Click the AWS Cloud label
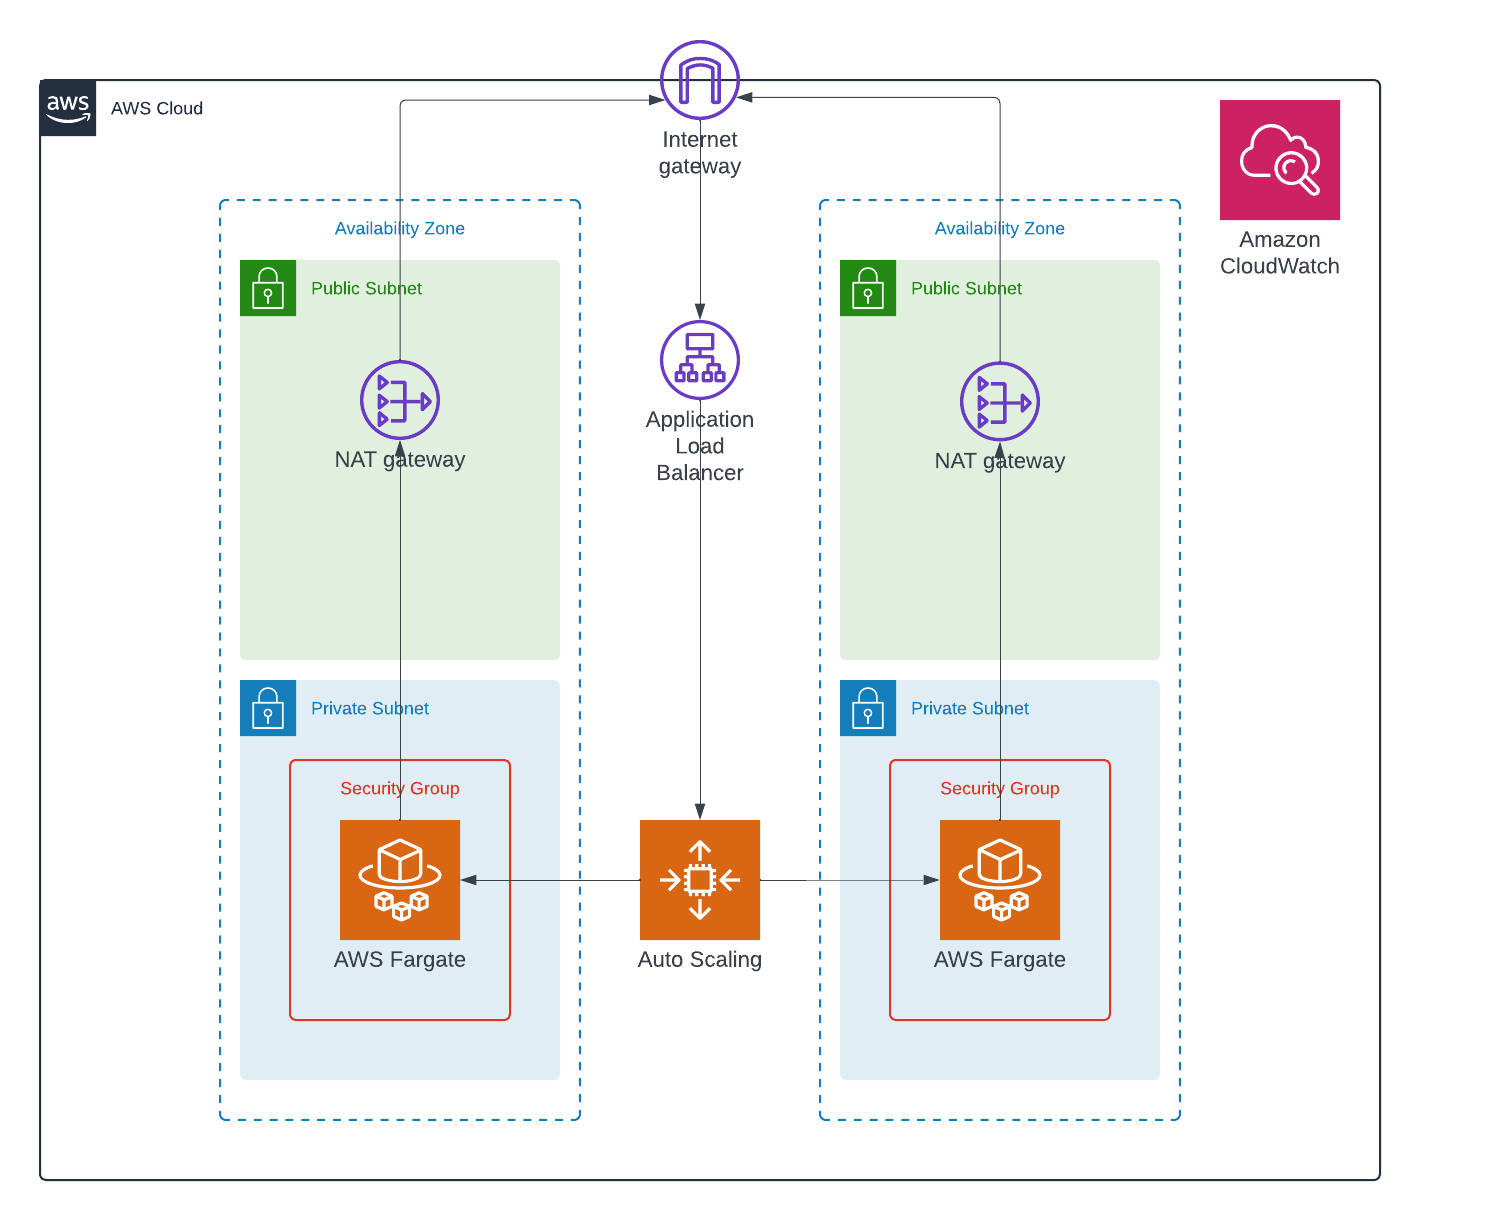This screenshot has height=1220, width=1491. [x=157, y=108]
